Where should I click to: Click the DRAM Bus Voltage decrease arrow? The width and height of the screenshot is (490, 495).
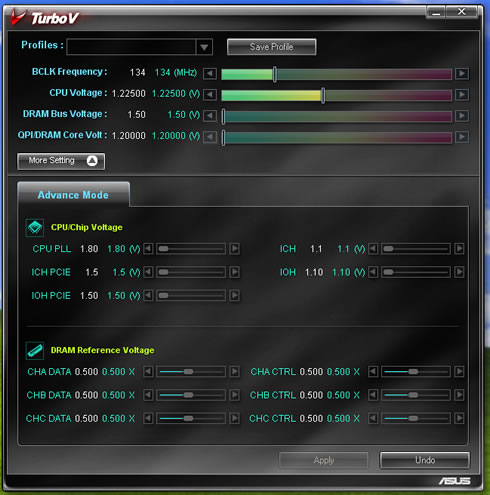[x=210, y=116]
